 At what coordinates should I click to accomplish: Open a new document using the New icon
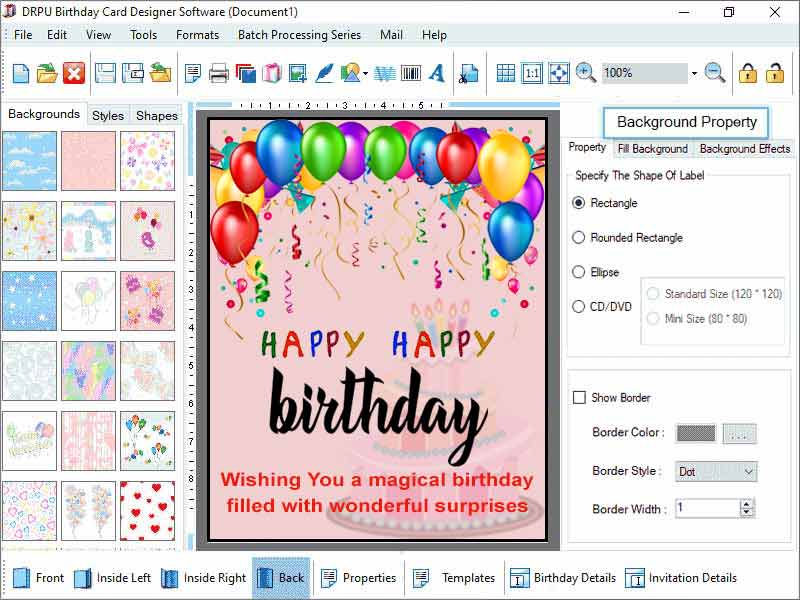(x=21, y=72)
